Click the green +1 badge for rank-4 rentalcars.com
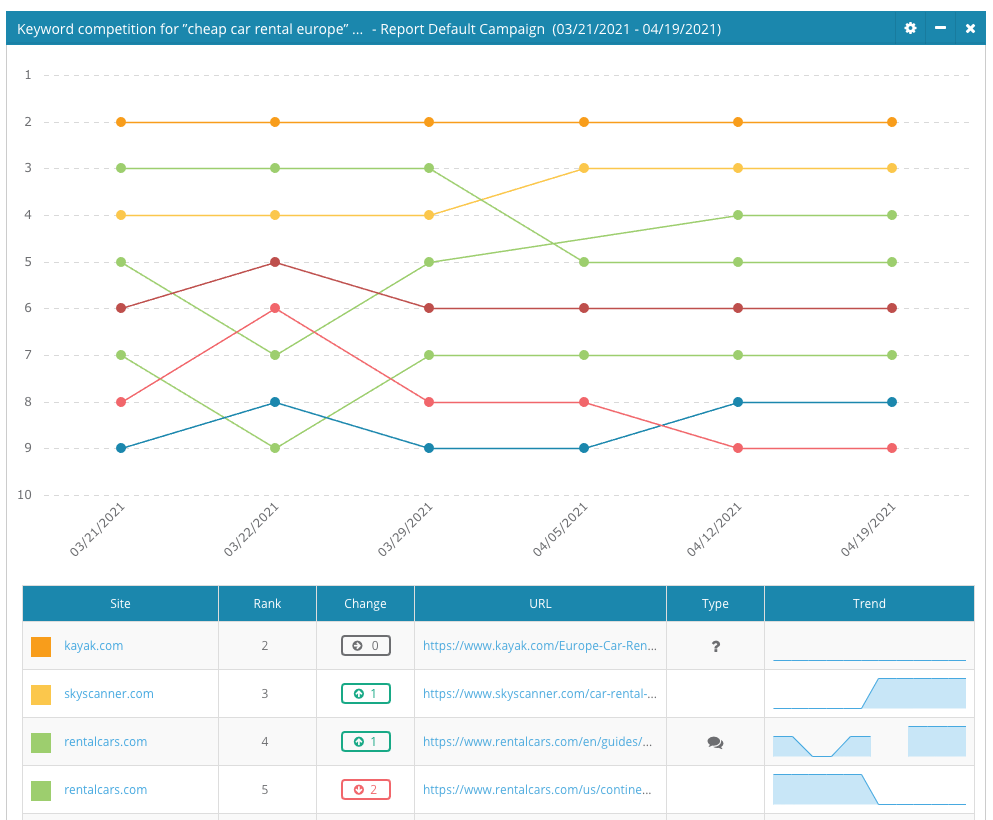Viewport: 993px width, 820px height. [x=365, y=741]
